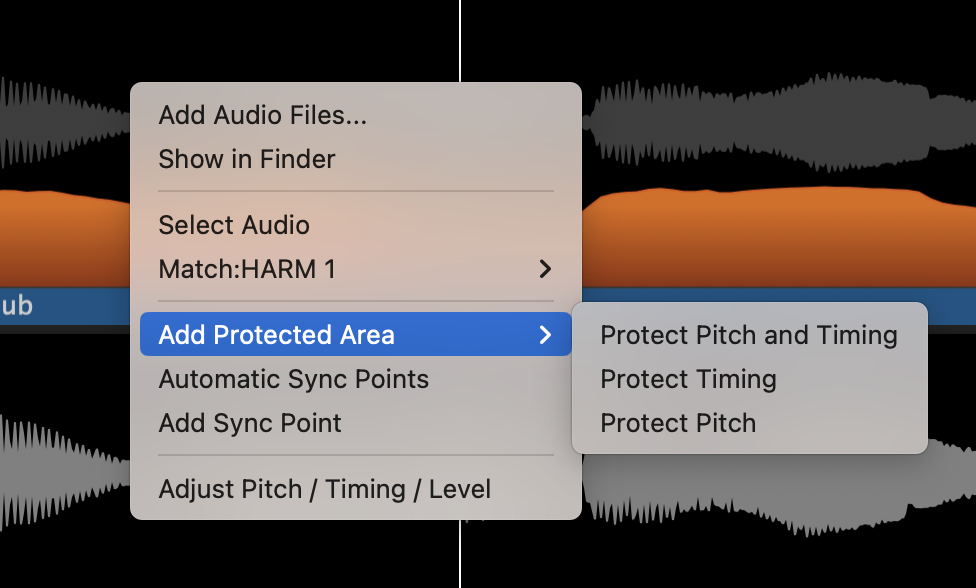Image resolution: width=976 pixels, height=588 pixels.
Task: Choose Protect Pitch and Timing
Action: 748,335
